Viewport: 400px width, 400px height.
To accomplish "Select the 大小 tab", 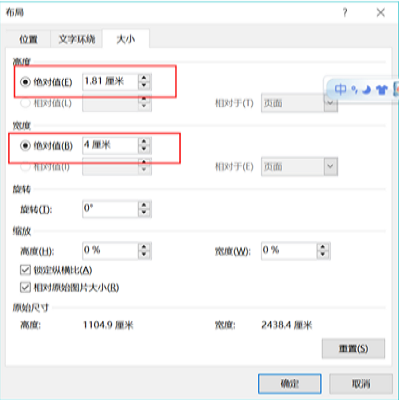I will coord(126,39).
